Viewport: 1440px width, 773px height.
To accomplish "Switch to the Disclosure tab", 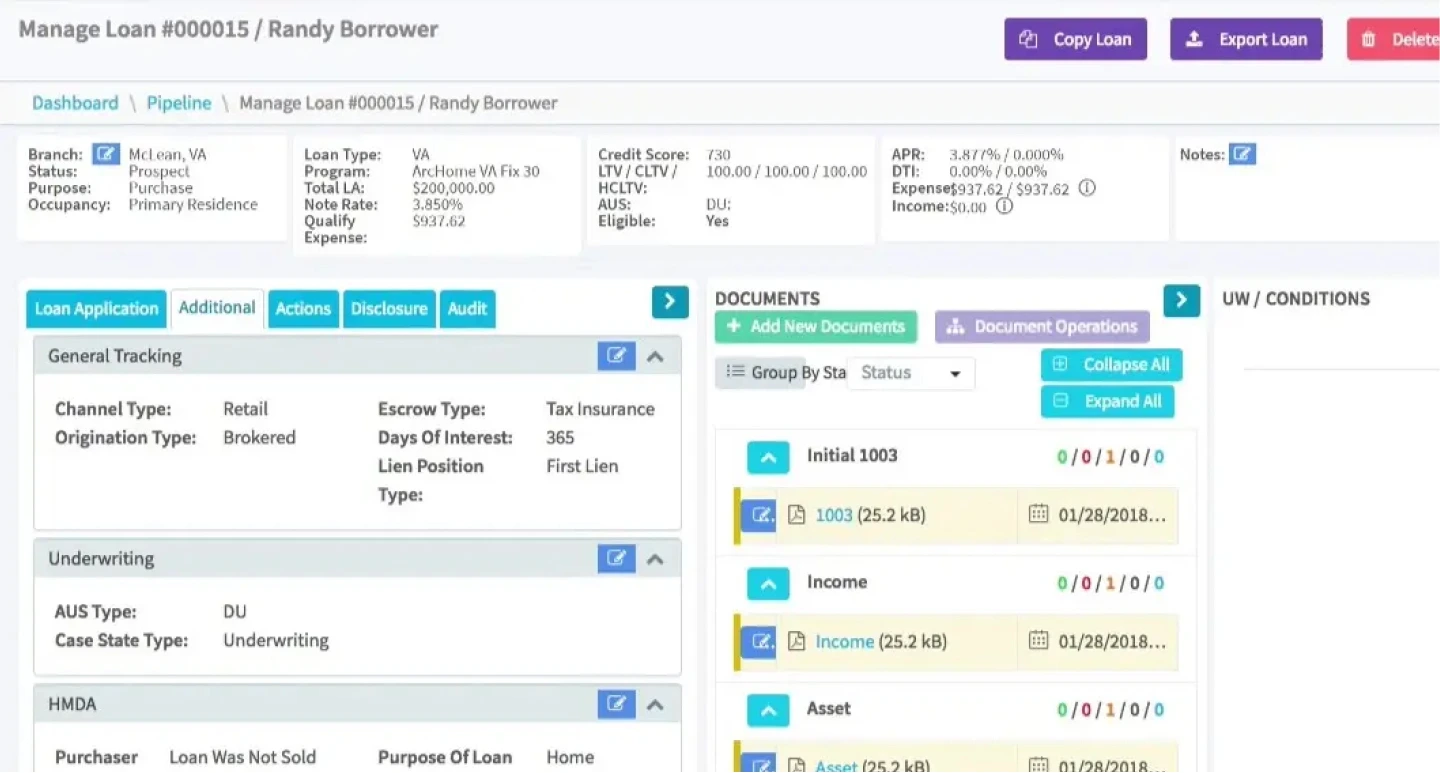I will tap(389, 309).
